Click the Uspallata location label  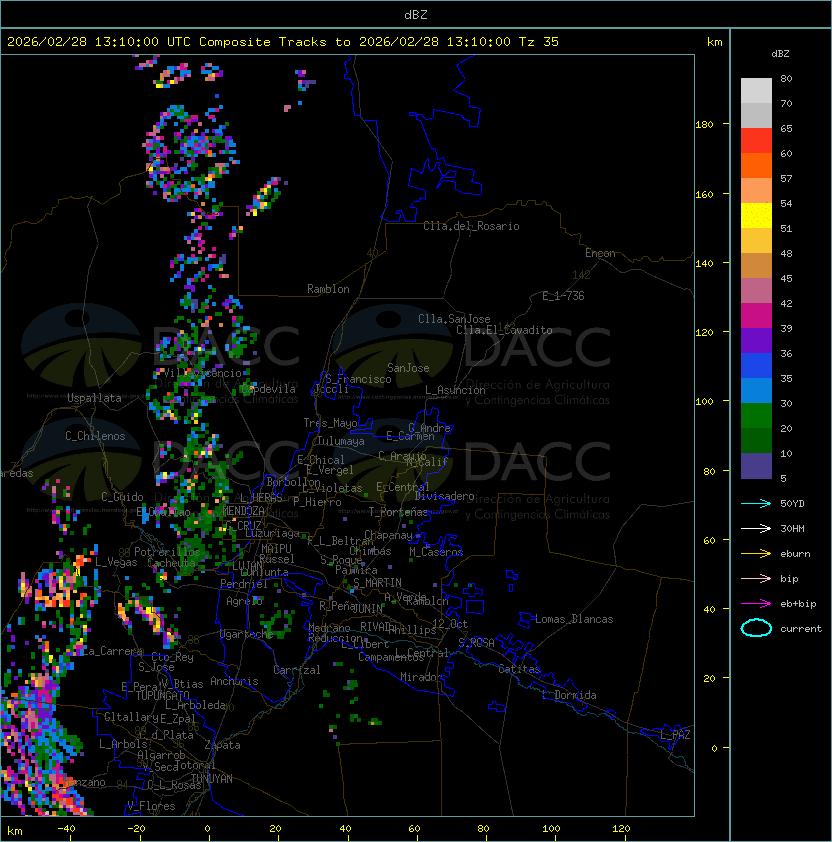pos(94,398)
